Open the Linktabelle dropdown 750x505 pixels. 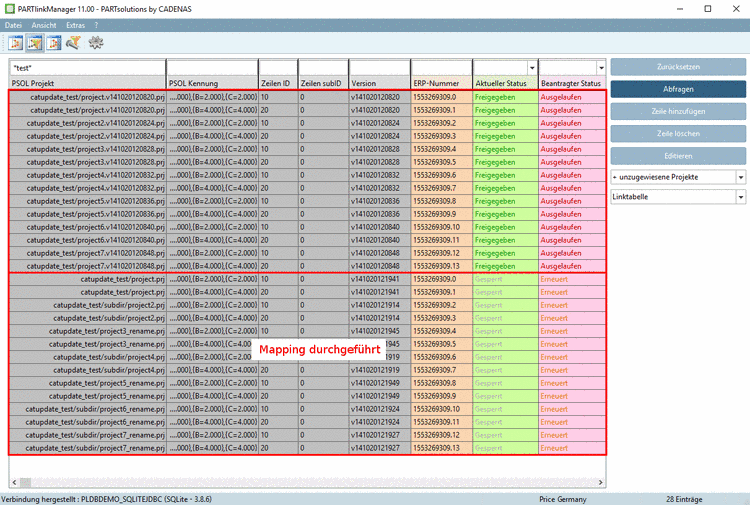[x=740, y=198]
